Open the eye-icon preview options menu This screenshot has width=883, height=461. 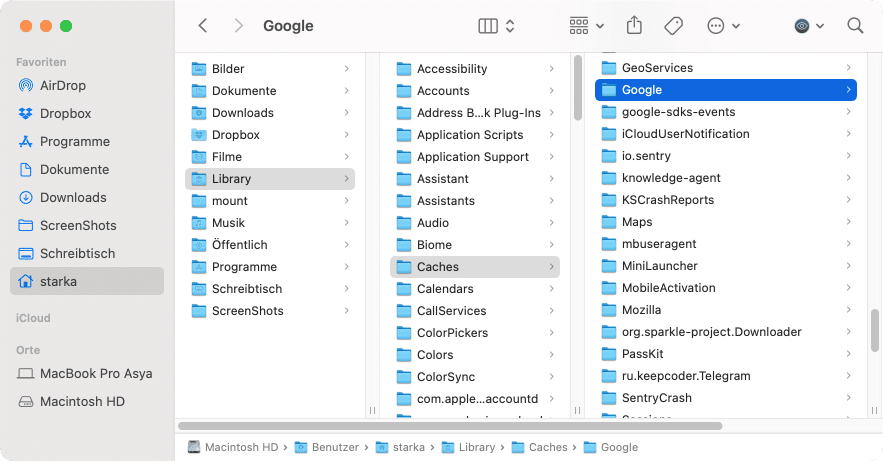[x=809, y=26]
